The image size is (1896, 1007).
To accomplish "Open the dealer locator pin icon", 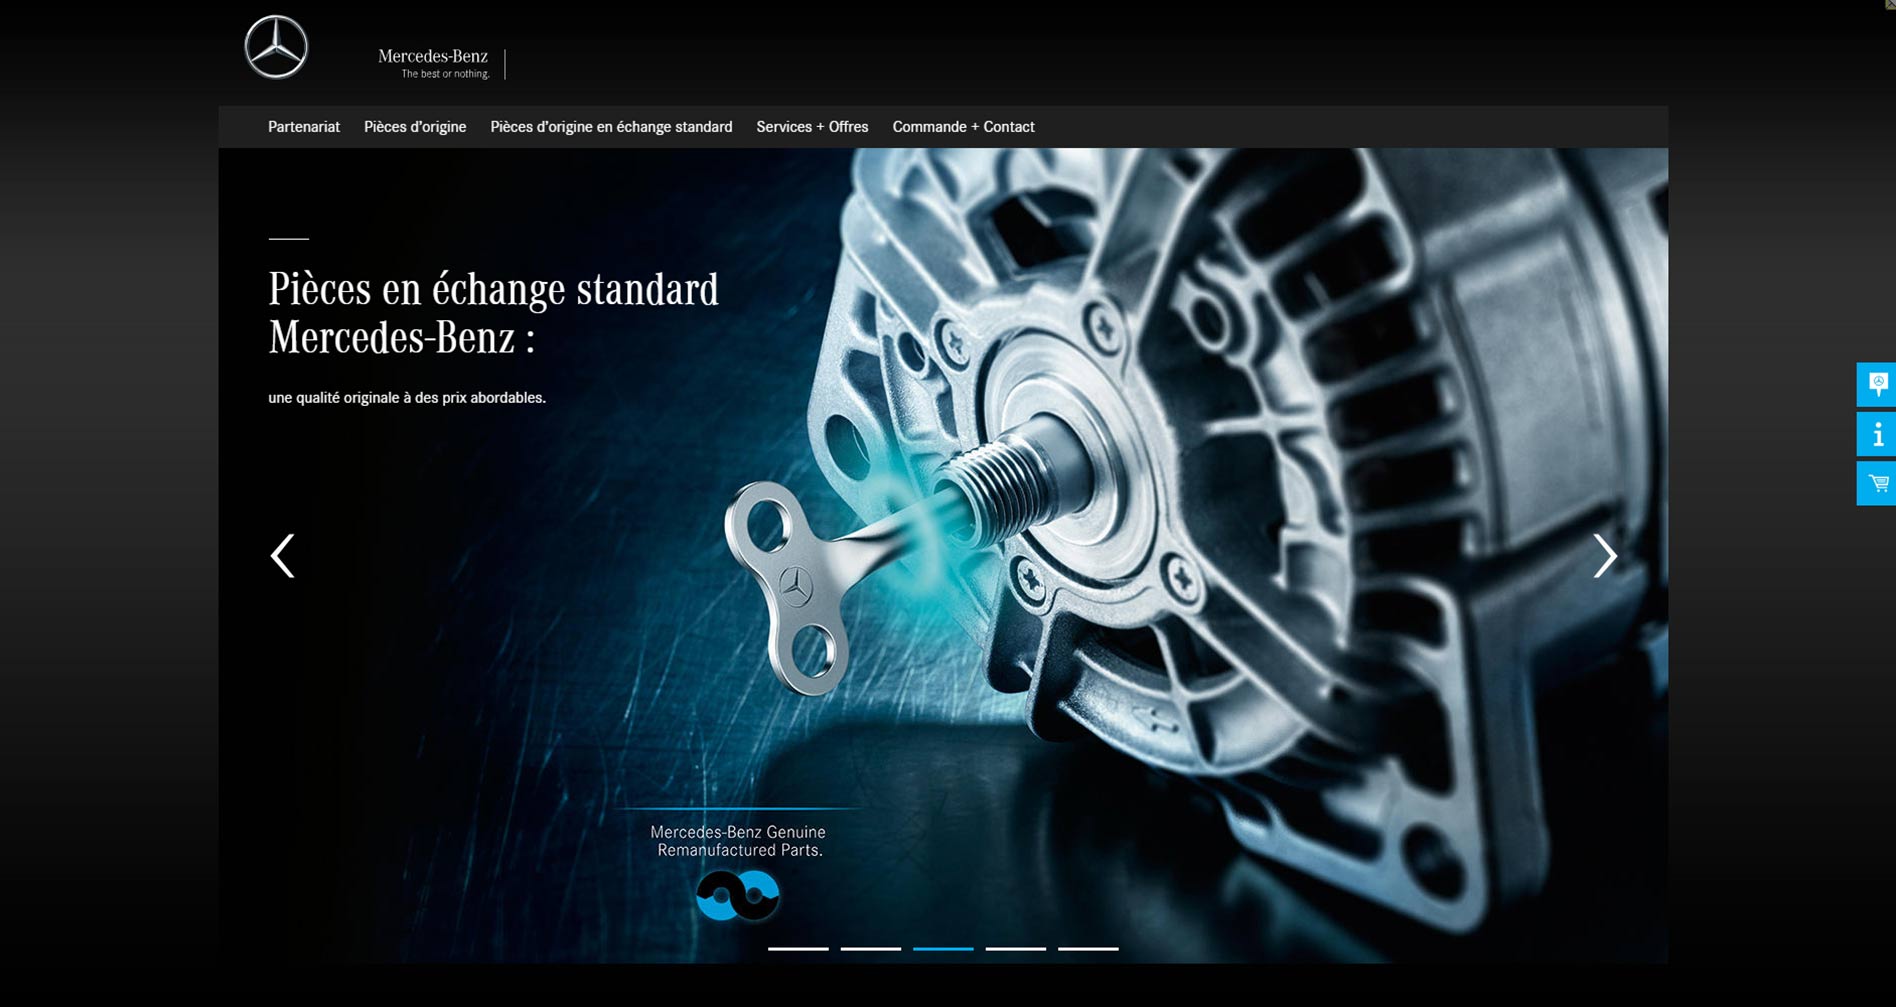I will 1876,384.
